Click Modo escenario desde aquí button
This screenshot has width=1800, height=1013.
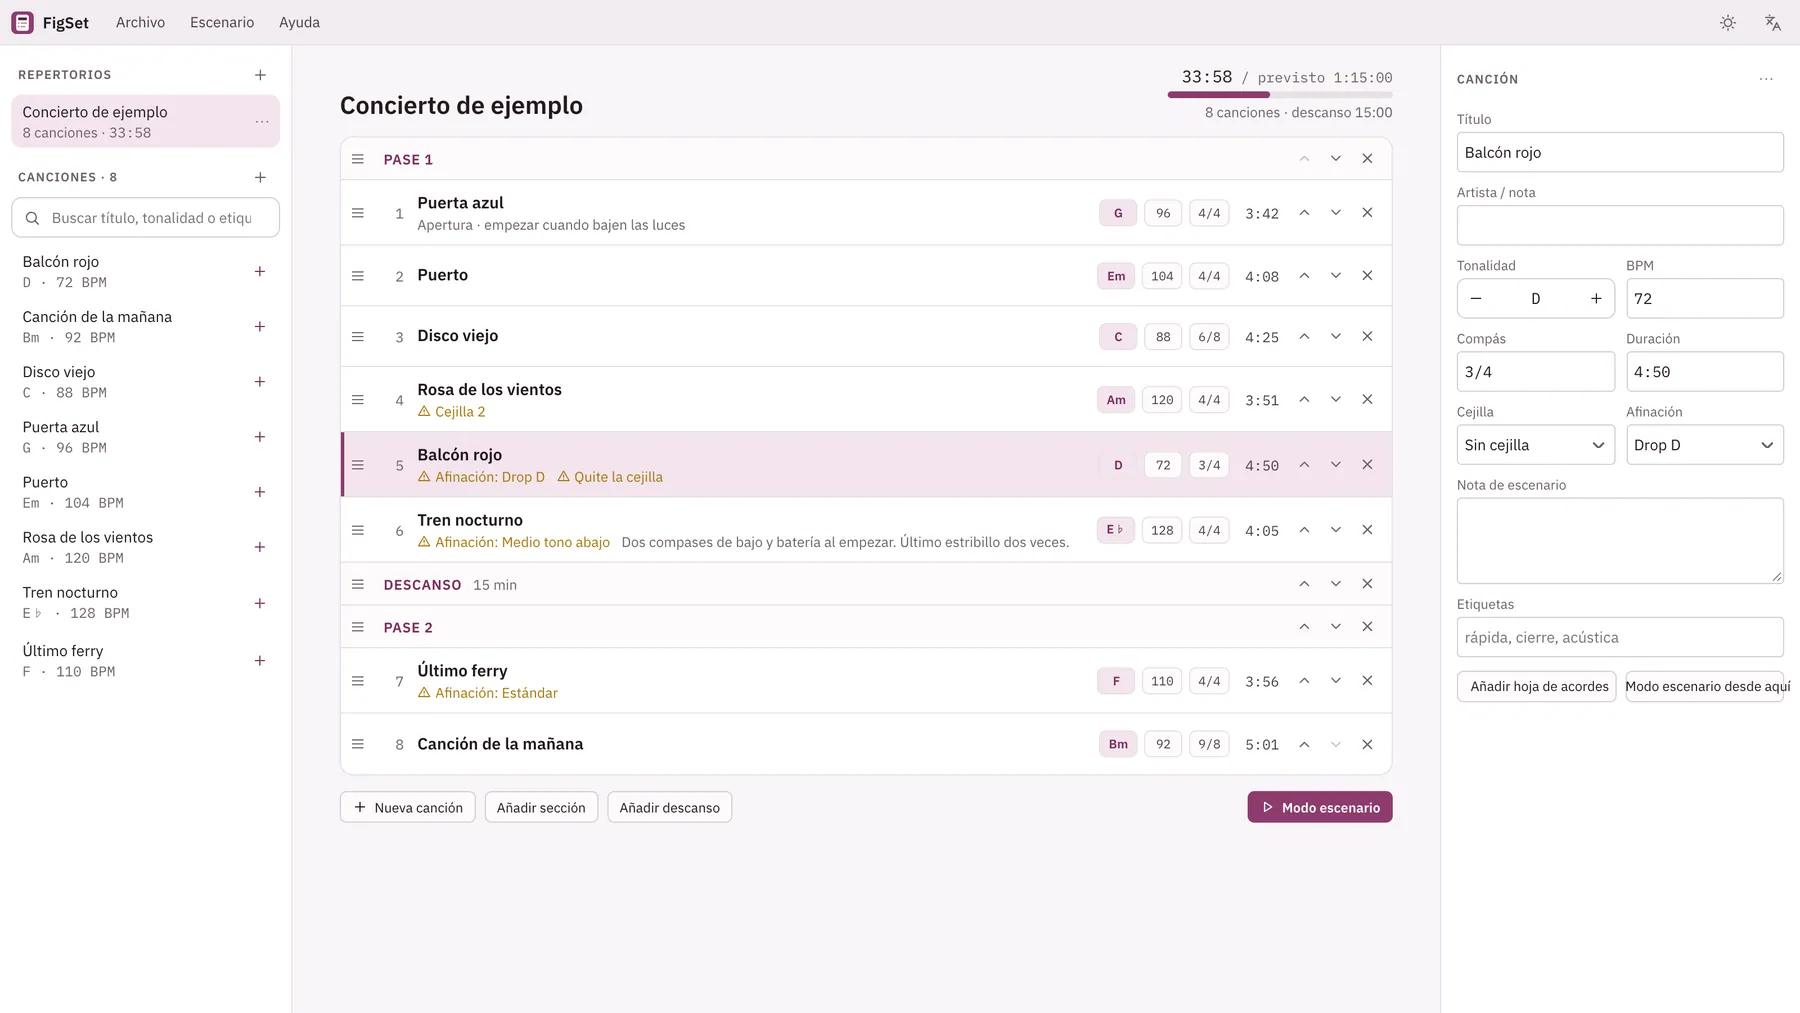pyautogui.click(x=1704, y=687)
